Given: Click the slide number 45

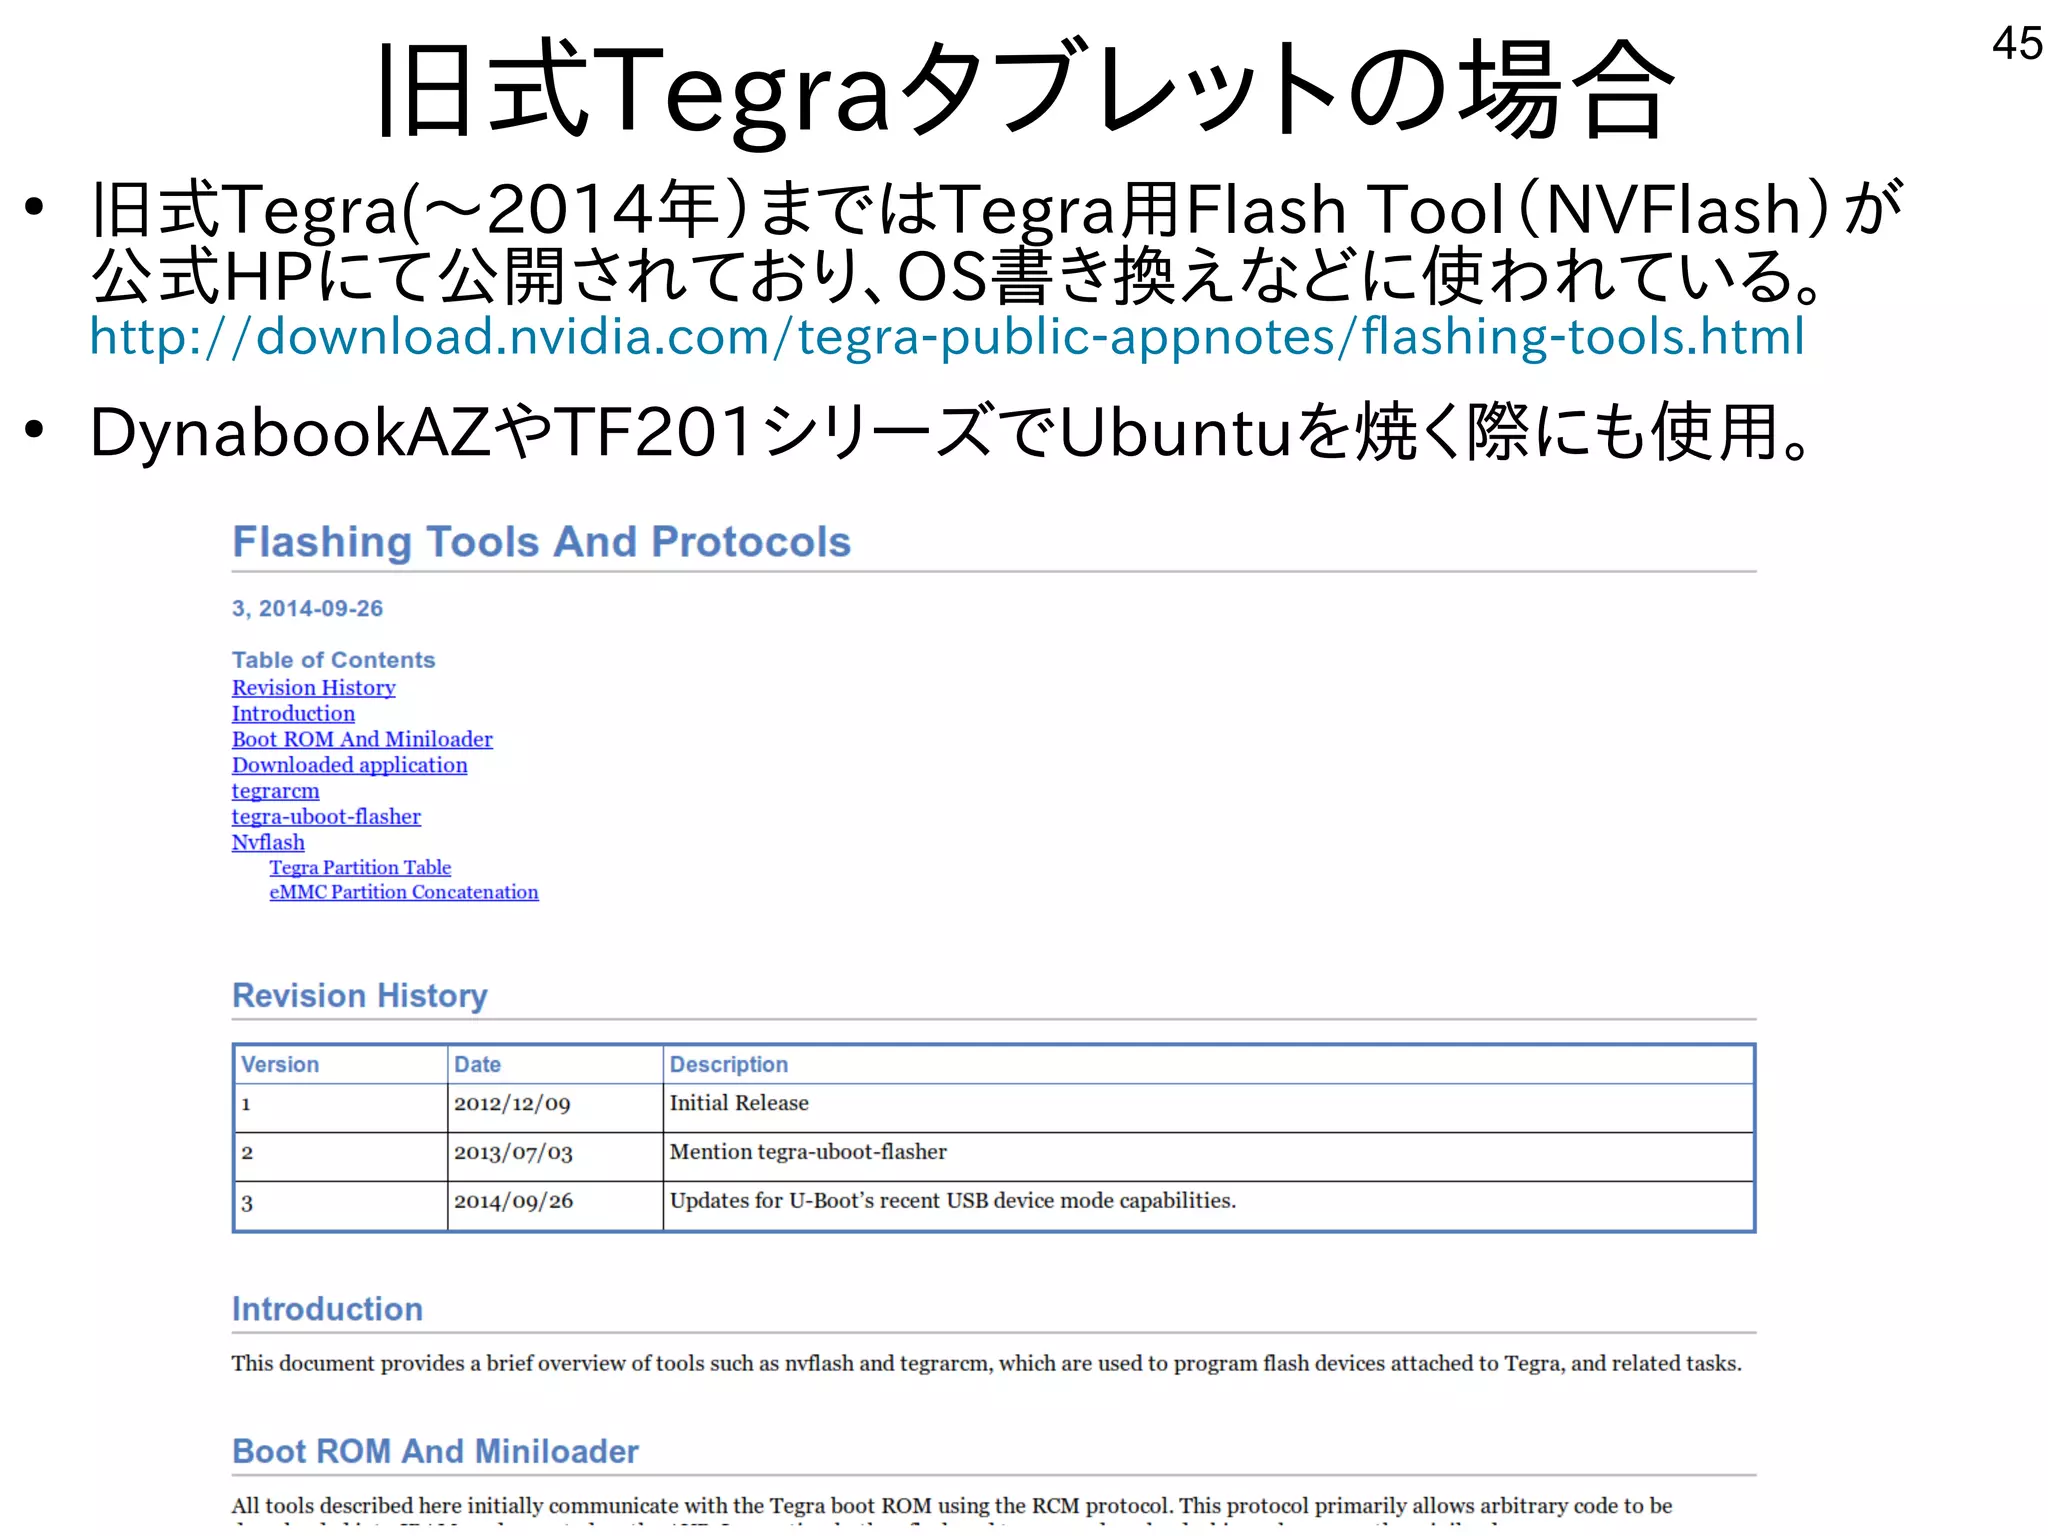Looking at the screenshot, I should point(2017,43).
